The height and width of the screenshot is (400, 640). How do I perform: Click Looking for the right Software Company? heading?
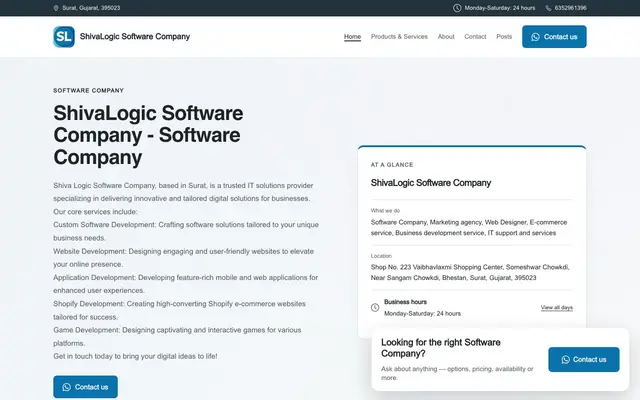[x=441, y=348]
